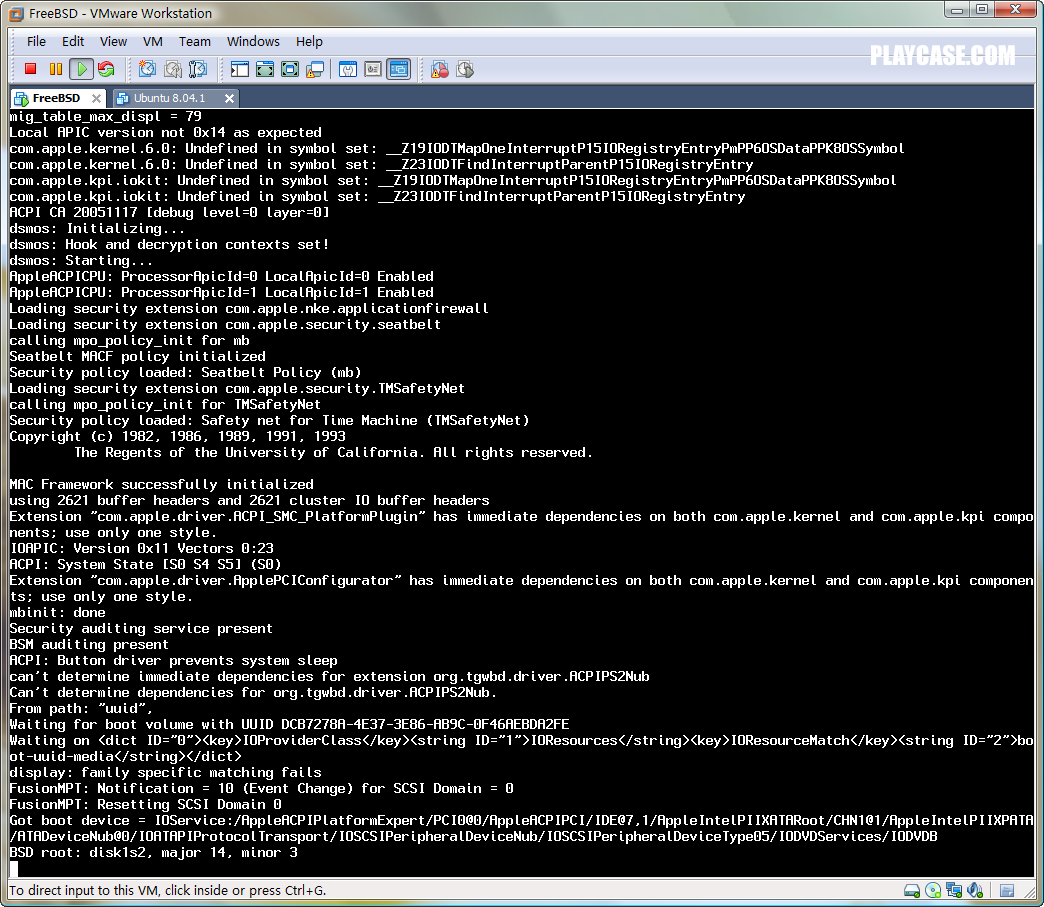Show the appliance view
This screenshot has height=907, width=1044.
click(373, 69)
